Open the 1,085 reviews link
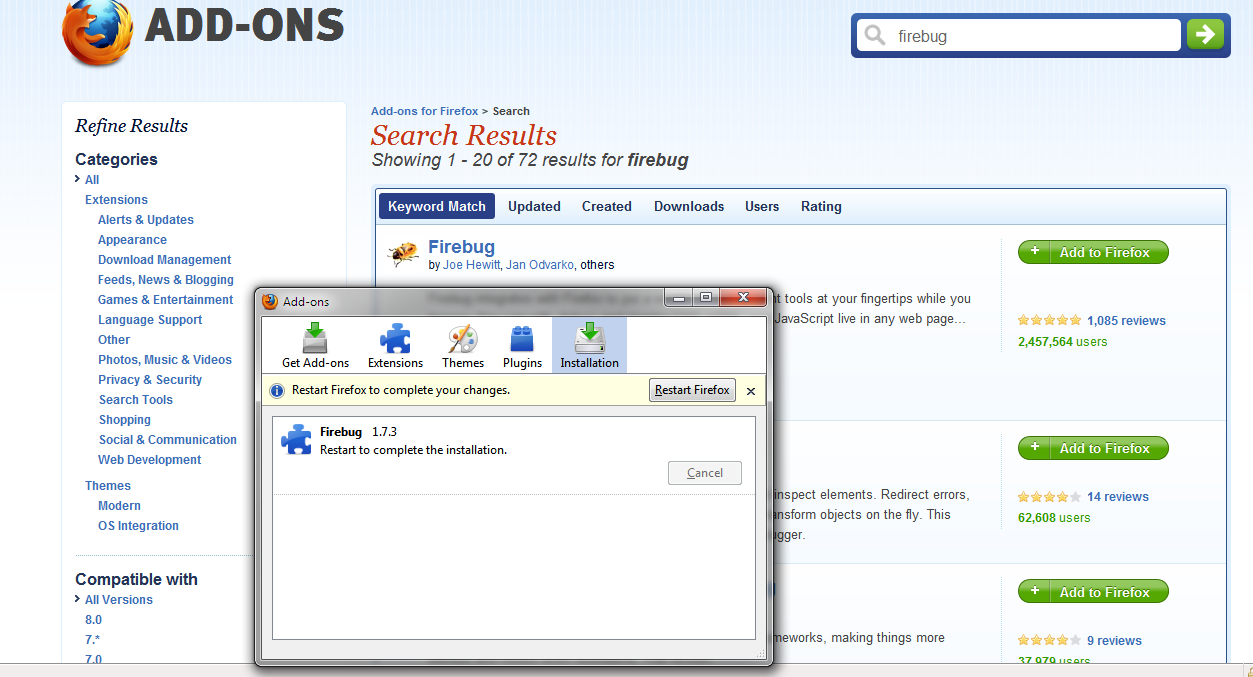Screen dimensions: 1253x677 pos(1126,321)
